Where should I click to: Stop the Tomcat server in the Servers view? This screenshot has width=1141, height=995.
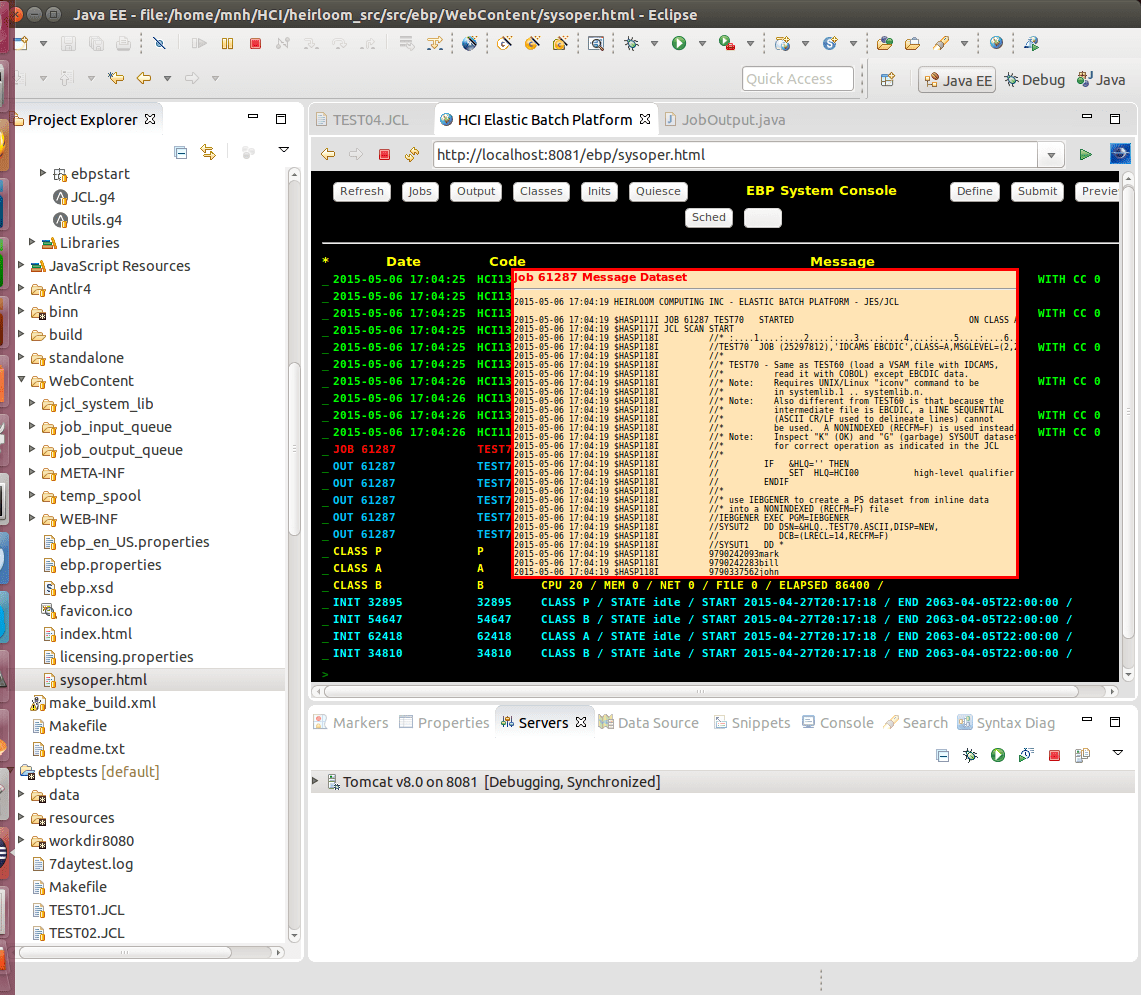[1053, 755]
